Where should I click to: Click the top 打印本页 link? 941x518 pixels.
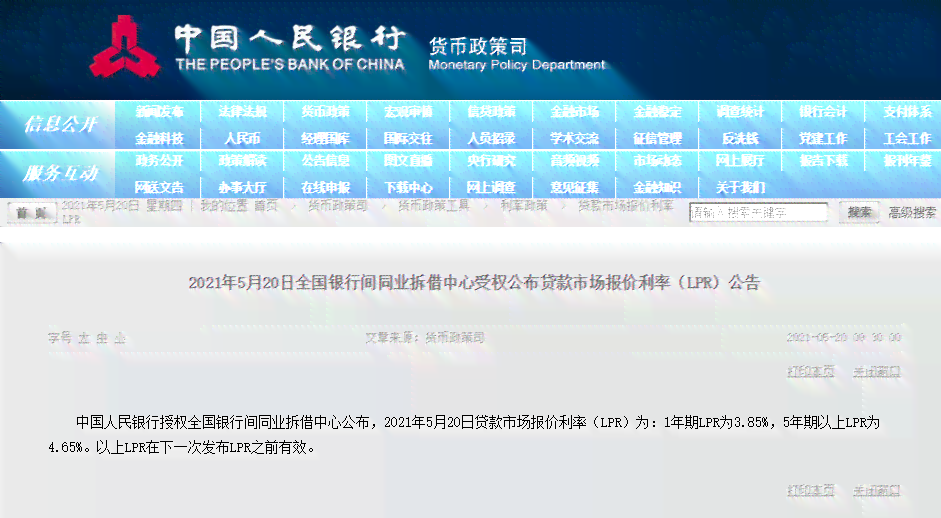click(x=810, y=372)
